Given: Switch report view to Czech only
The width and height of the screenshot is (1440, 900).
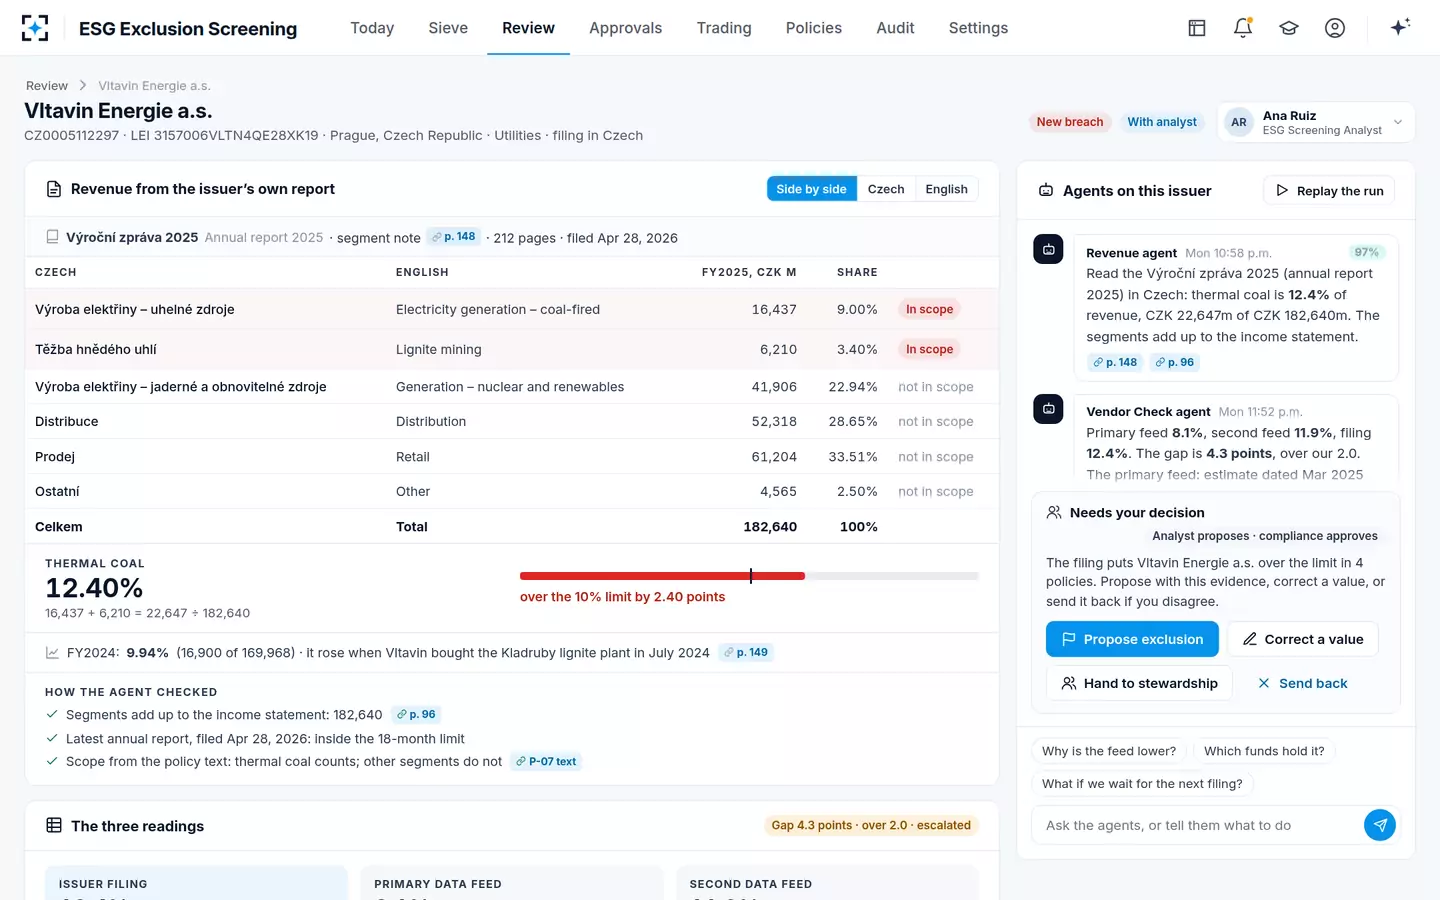Looking at the screenshot, I should [x=886, y=189].
